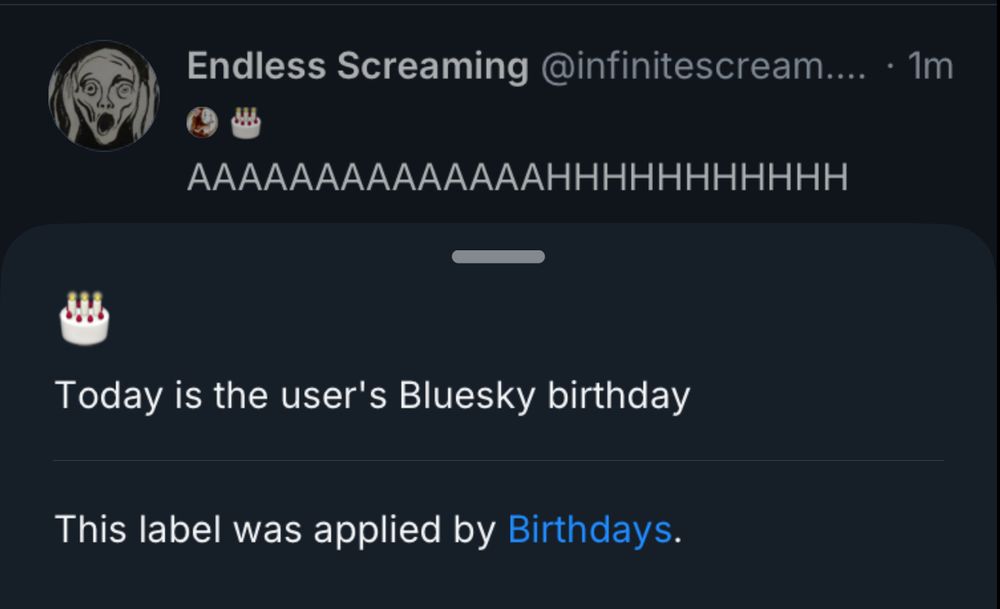
Task: Collapse the label details sheet via drag handle
Action: click(499, 256)
